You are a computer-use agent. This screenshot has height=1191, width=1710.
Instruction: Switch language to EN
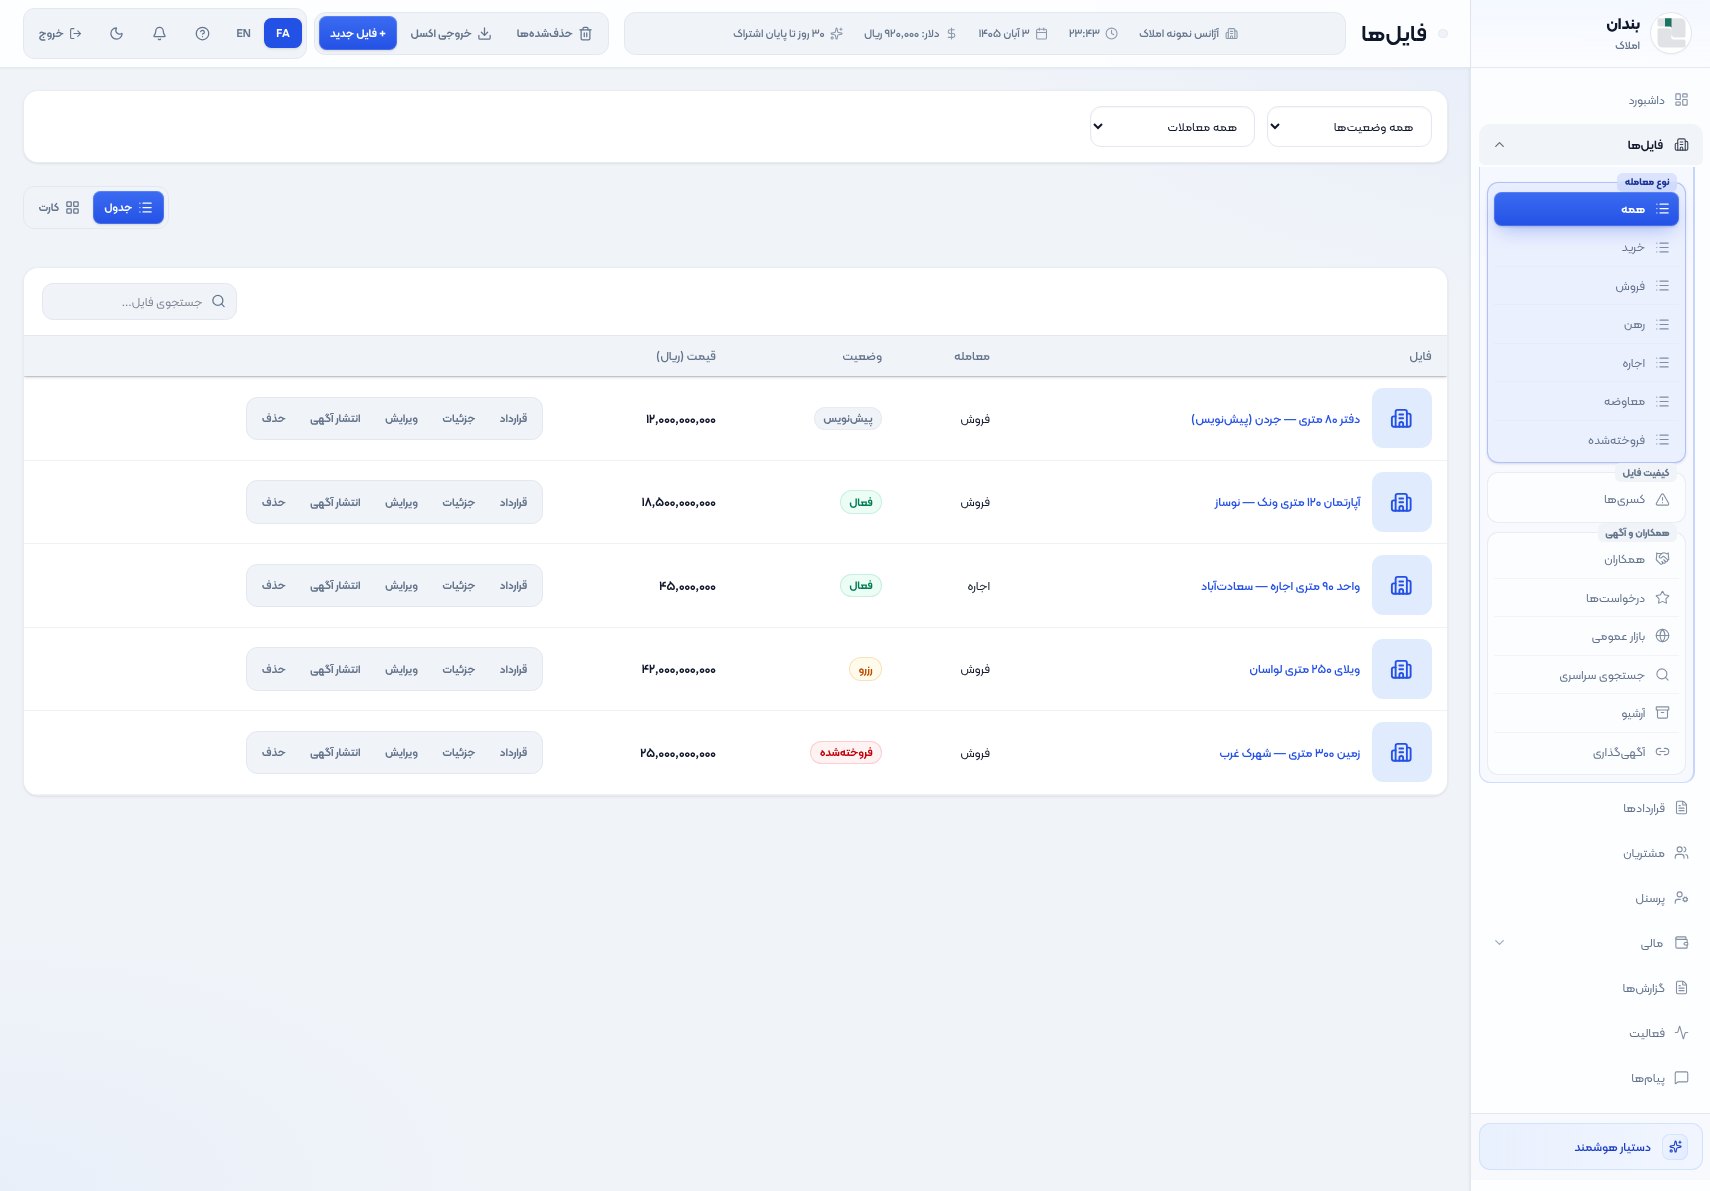243,33
